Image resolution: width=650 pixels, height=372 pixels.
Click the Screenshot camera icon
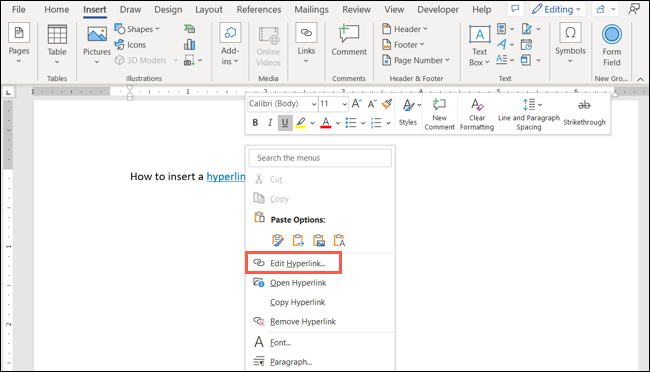[x=189, y=61]
